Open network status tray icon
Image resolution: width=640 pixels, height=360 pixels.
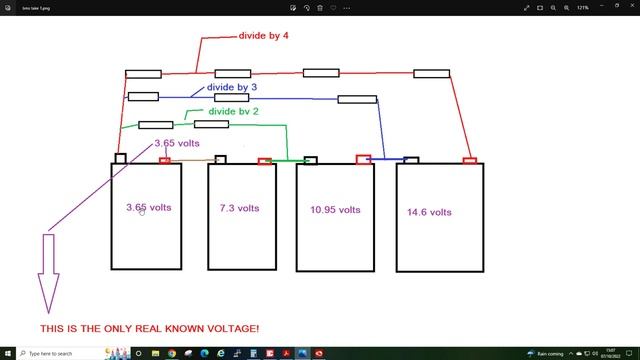click(x=587, y=353)
